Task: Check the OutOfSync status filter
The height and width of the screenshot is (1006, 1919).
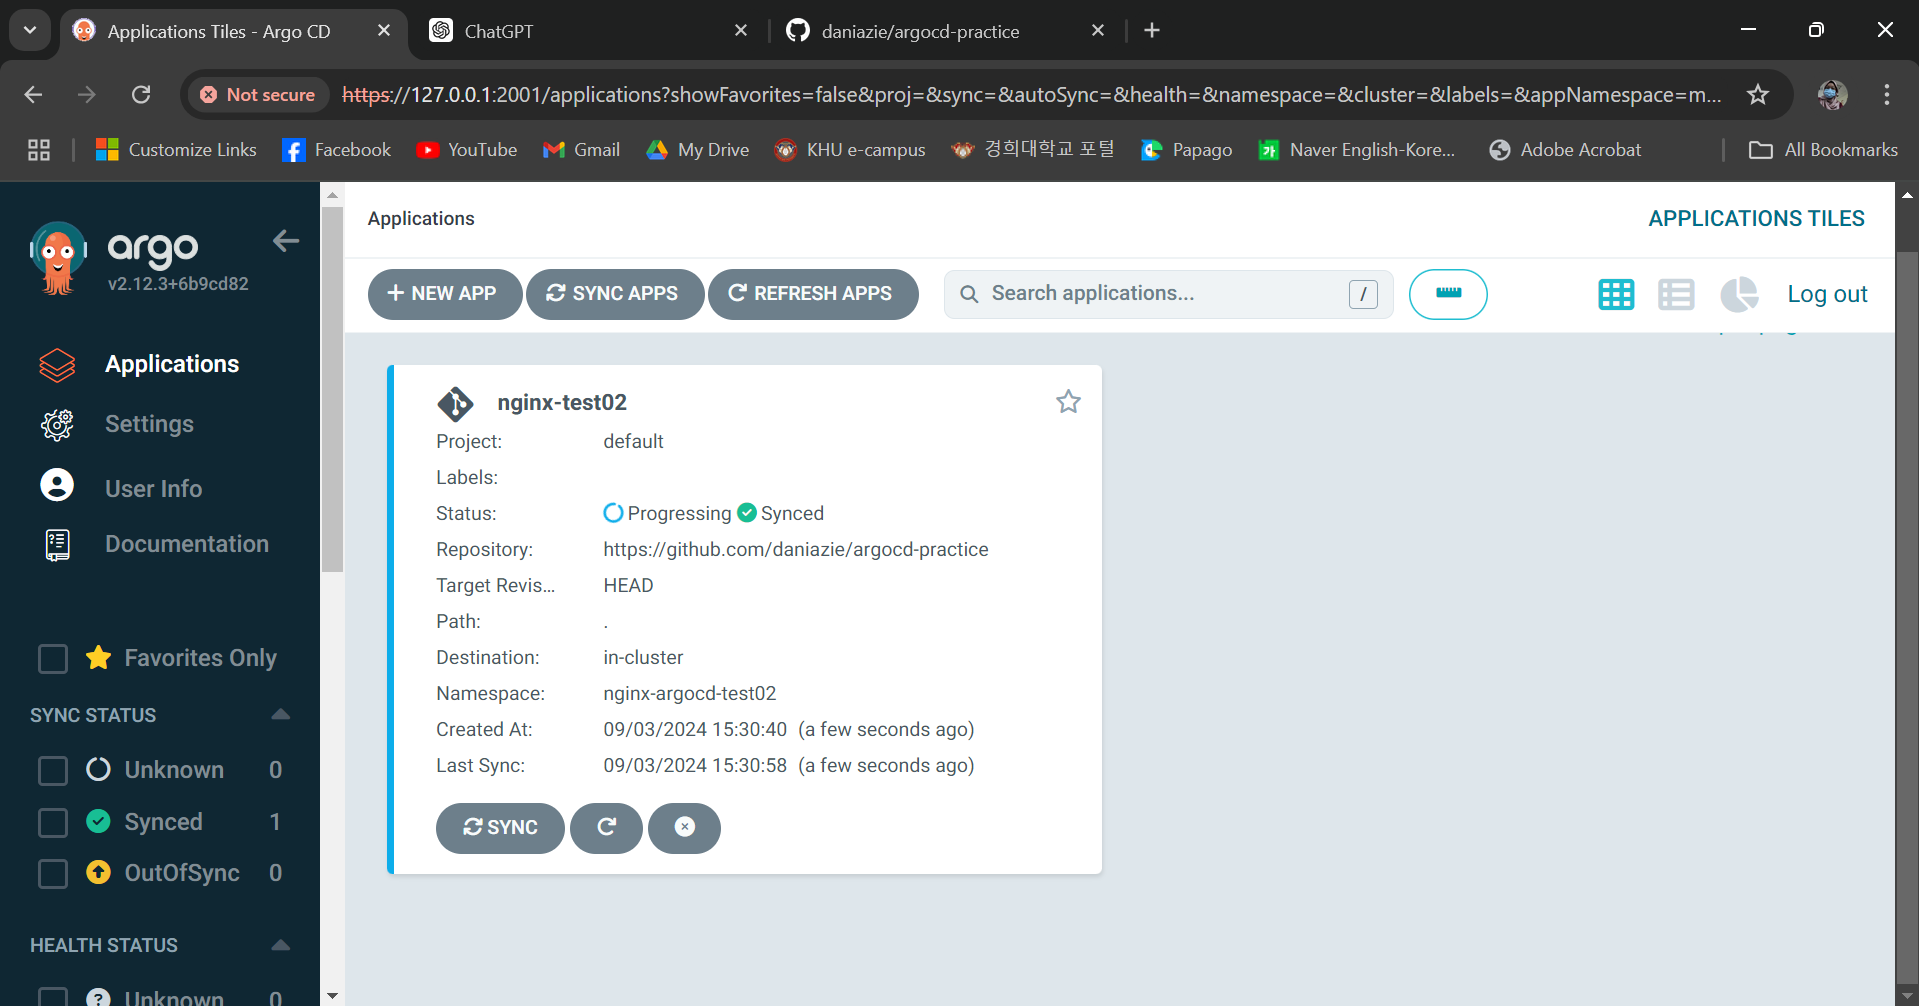Action: (x=53, y=873)
